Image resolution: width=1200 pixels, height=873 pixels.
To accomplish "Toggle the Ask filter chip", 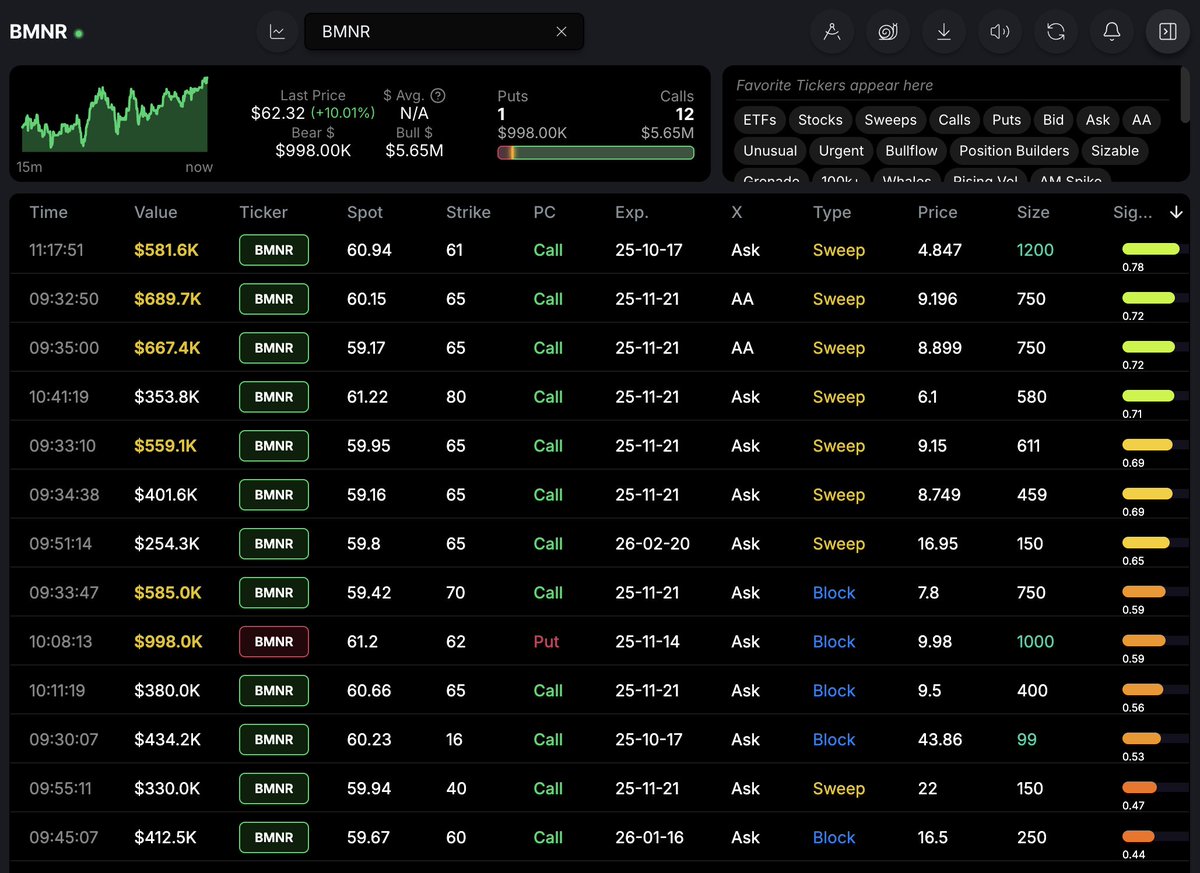I will click(1098, 120).
